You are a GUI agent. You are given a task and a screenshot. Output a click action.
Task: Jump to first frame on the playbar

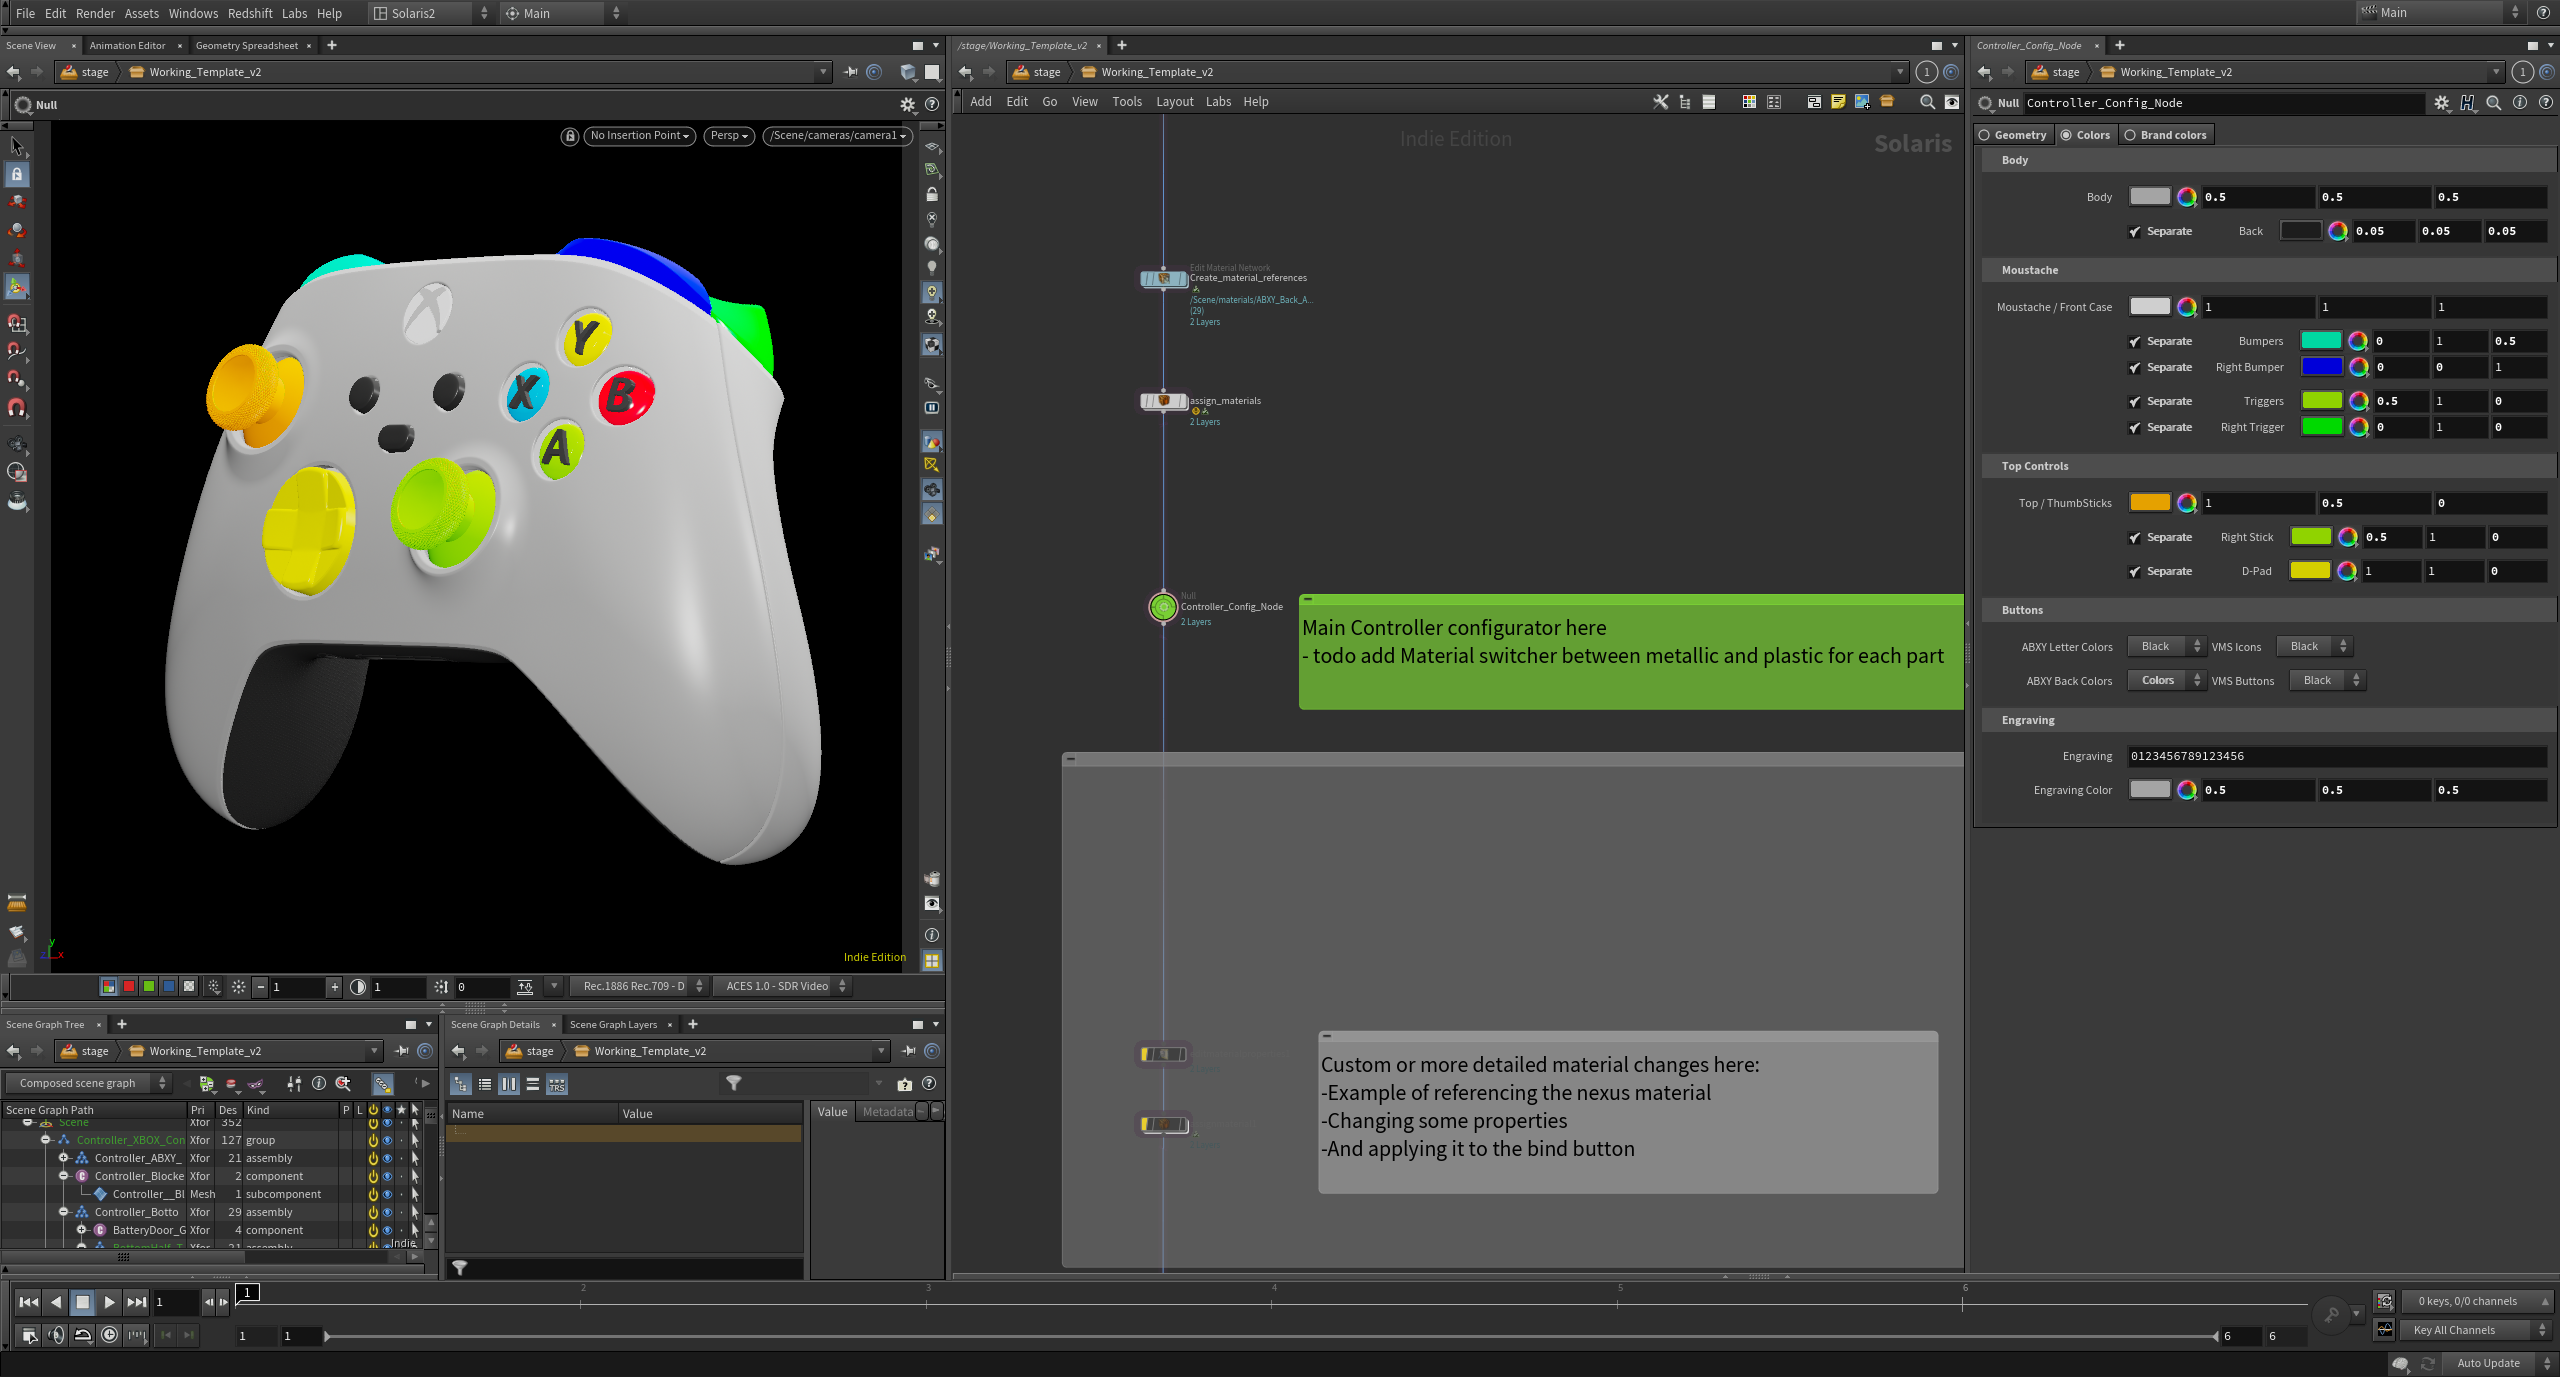pos(29,1302)
